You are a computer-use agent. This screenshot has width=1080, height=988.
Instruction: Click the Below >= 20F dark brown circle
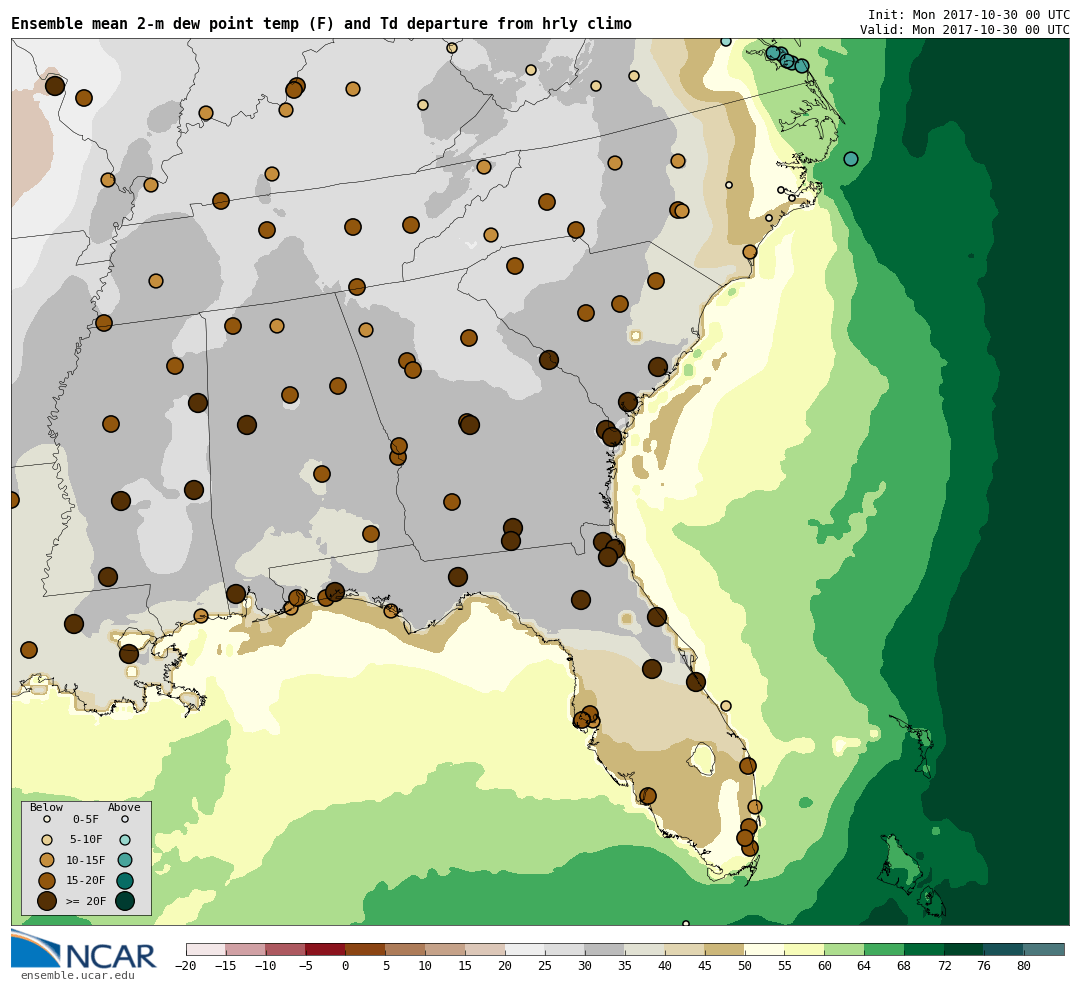(x=47, y=900)
